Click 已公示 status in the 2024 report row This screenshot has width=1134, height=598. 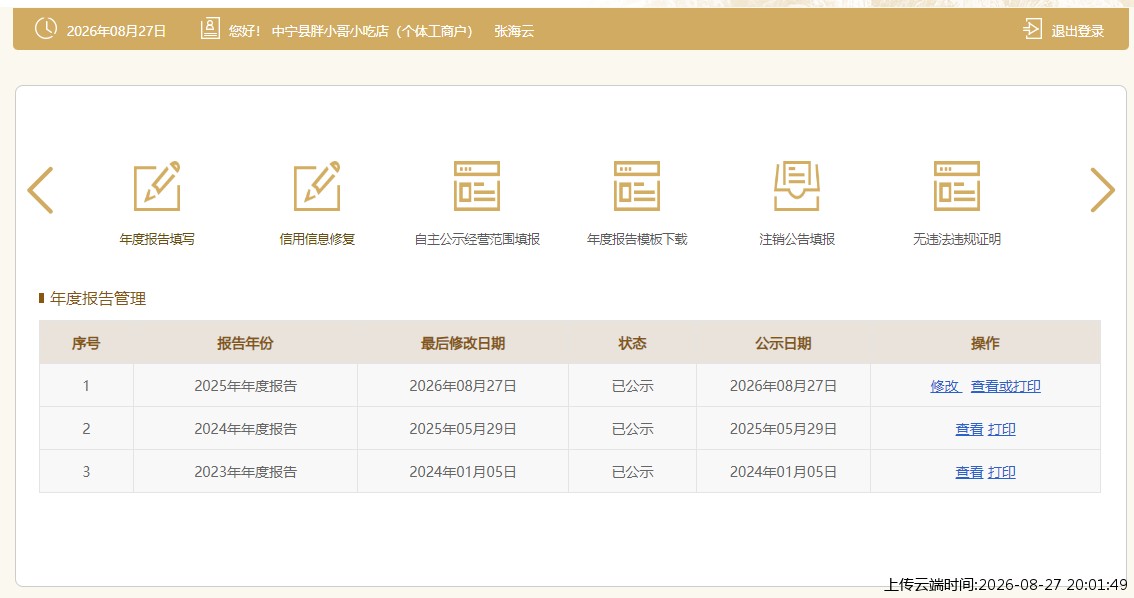tap(632, 430)
